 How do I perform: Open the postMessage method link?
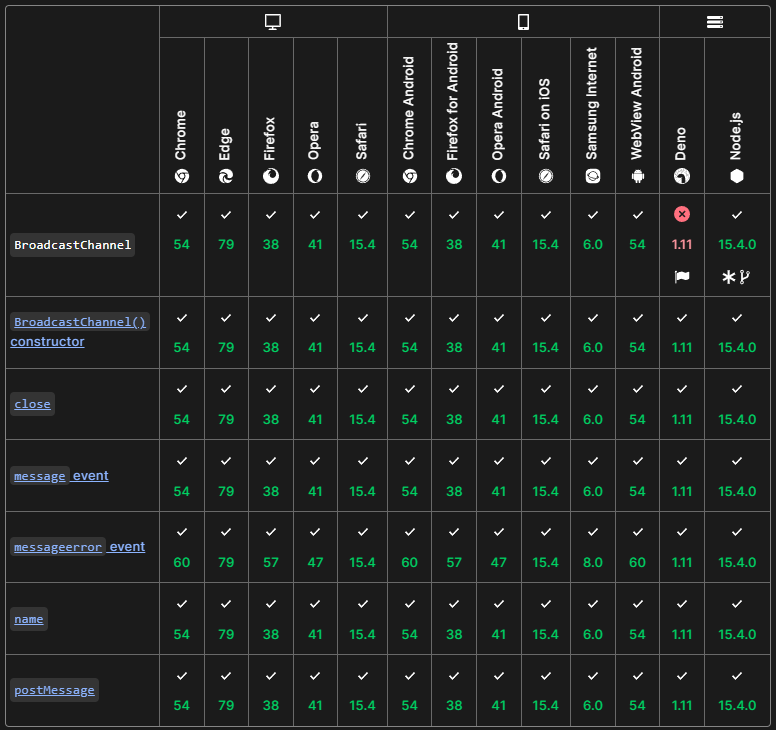[54, 690]
